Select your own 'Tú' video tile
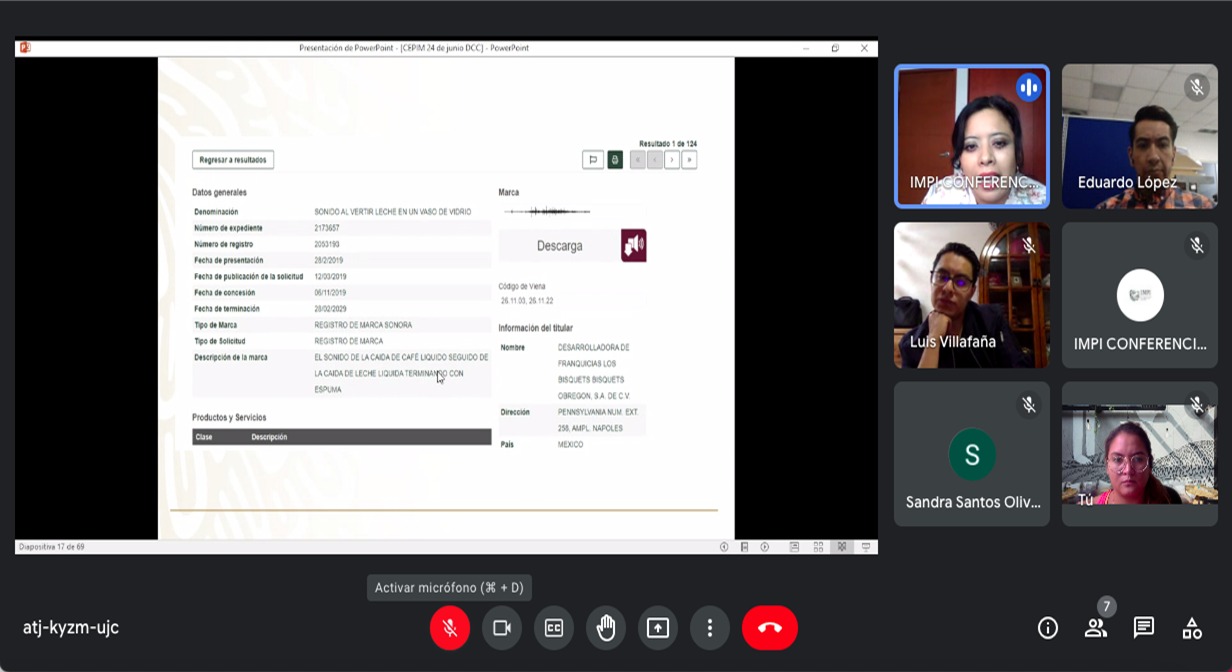1232x672 pixels. (x=1140, y=454)
